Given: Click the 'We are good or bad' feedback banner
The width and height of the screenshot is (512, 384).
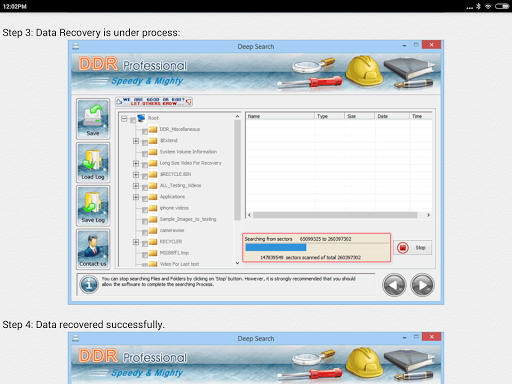Looking at the screenshot, I should [154, 102].
